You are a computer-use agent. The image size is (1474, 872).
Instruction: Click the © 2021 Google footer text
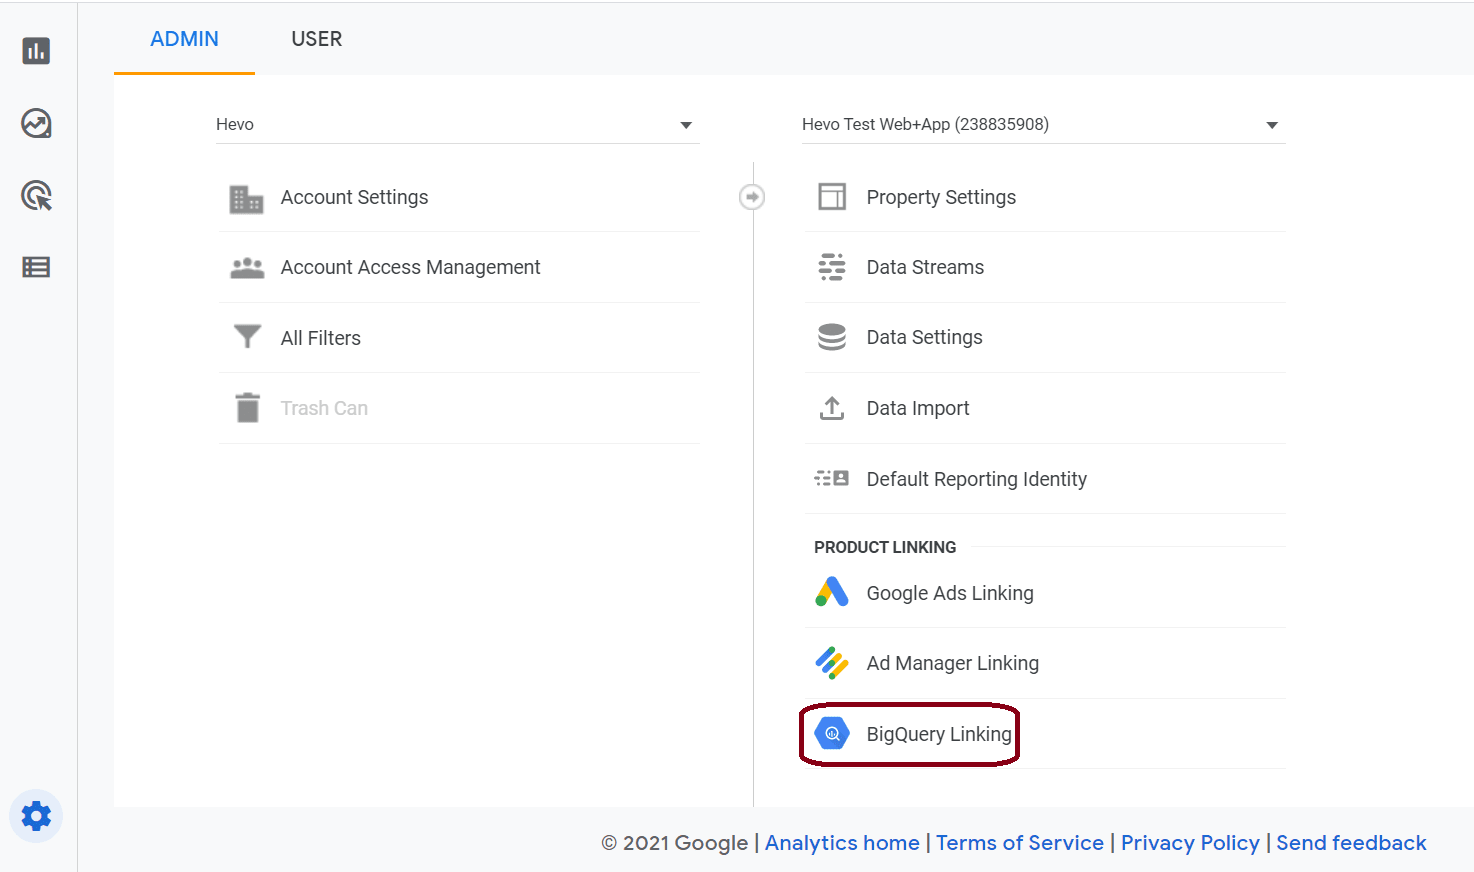tap(674, 843)
